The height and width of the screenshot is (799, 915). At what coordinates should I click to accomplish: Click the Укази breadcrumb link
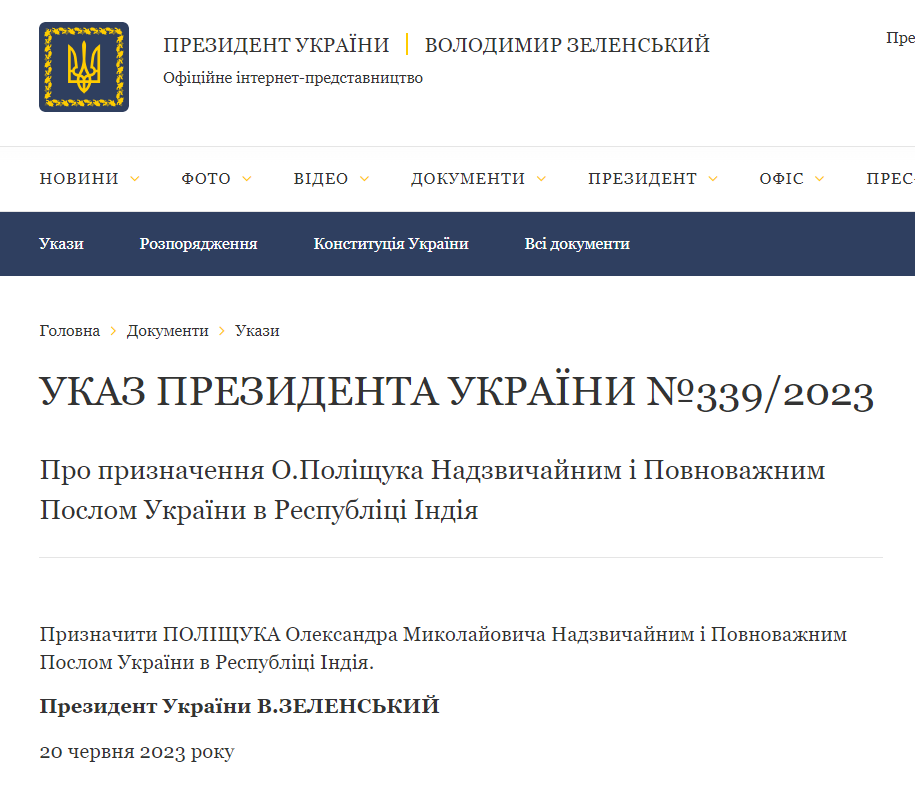point(258,330)
